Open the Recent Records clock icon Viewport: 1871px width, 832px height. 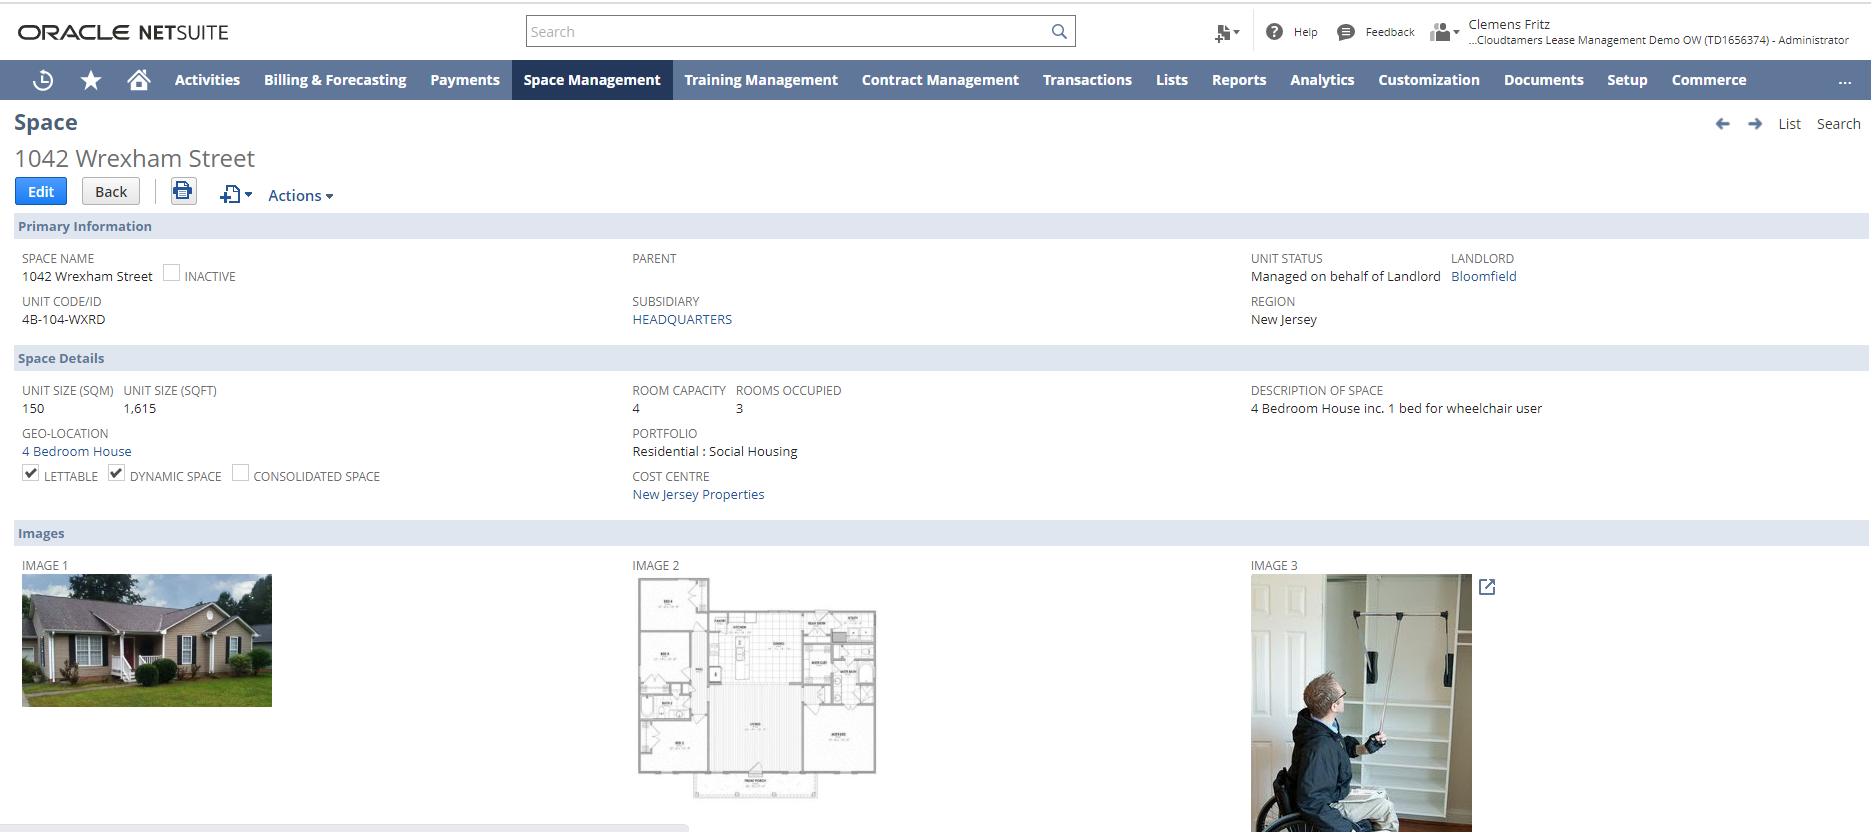coord(43,80)
